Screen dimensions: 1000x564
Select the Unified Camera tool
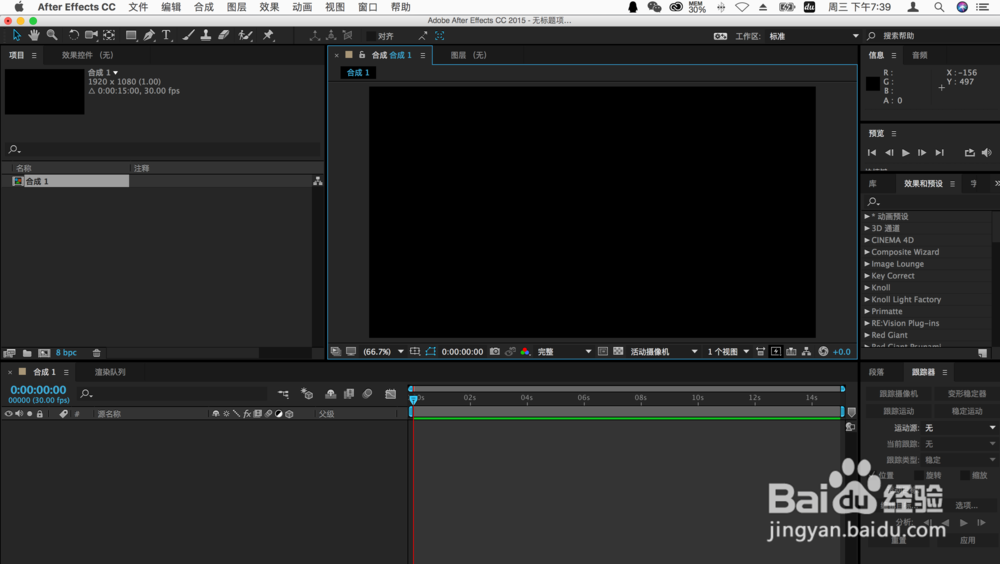[91, 35]
